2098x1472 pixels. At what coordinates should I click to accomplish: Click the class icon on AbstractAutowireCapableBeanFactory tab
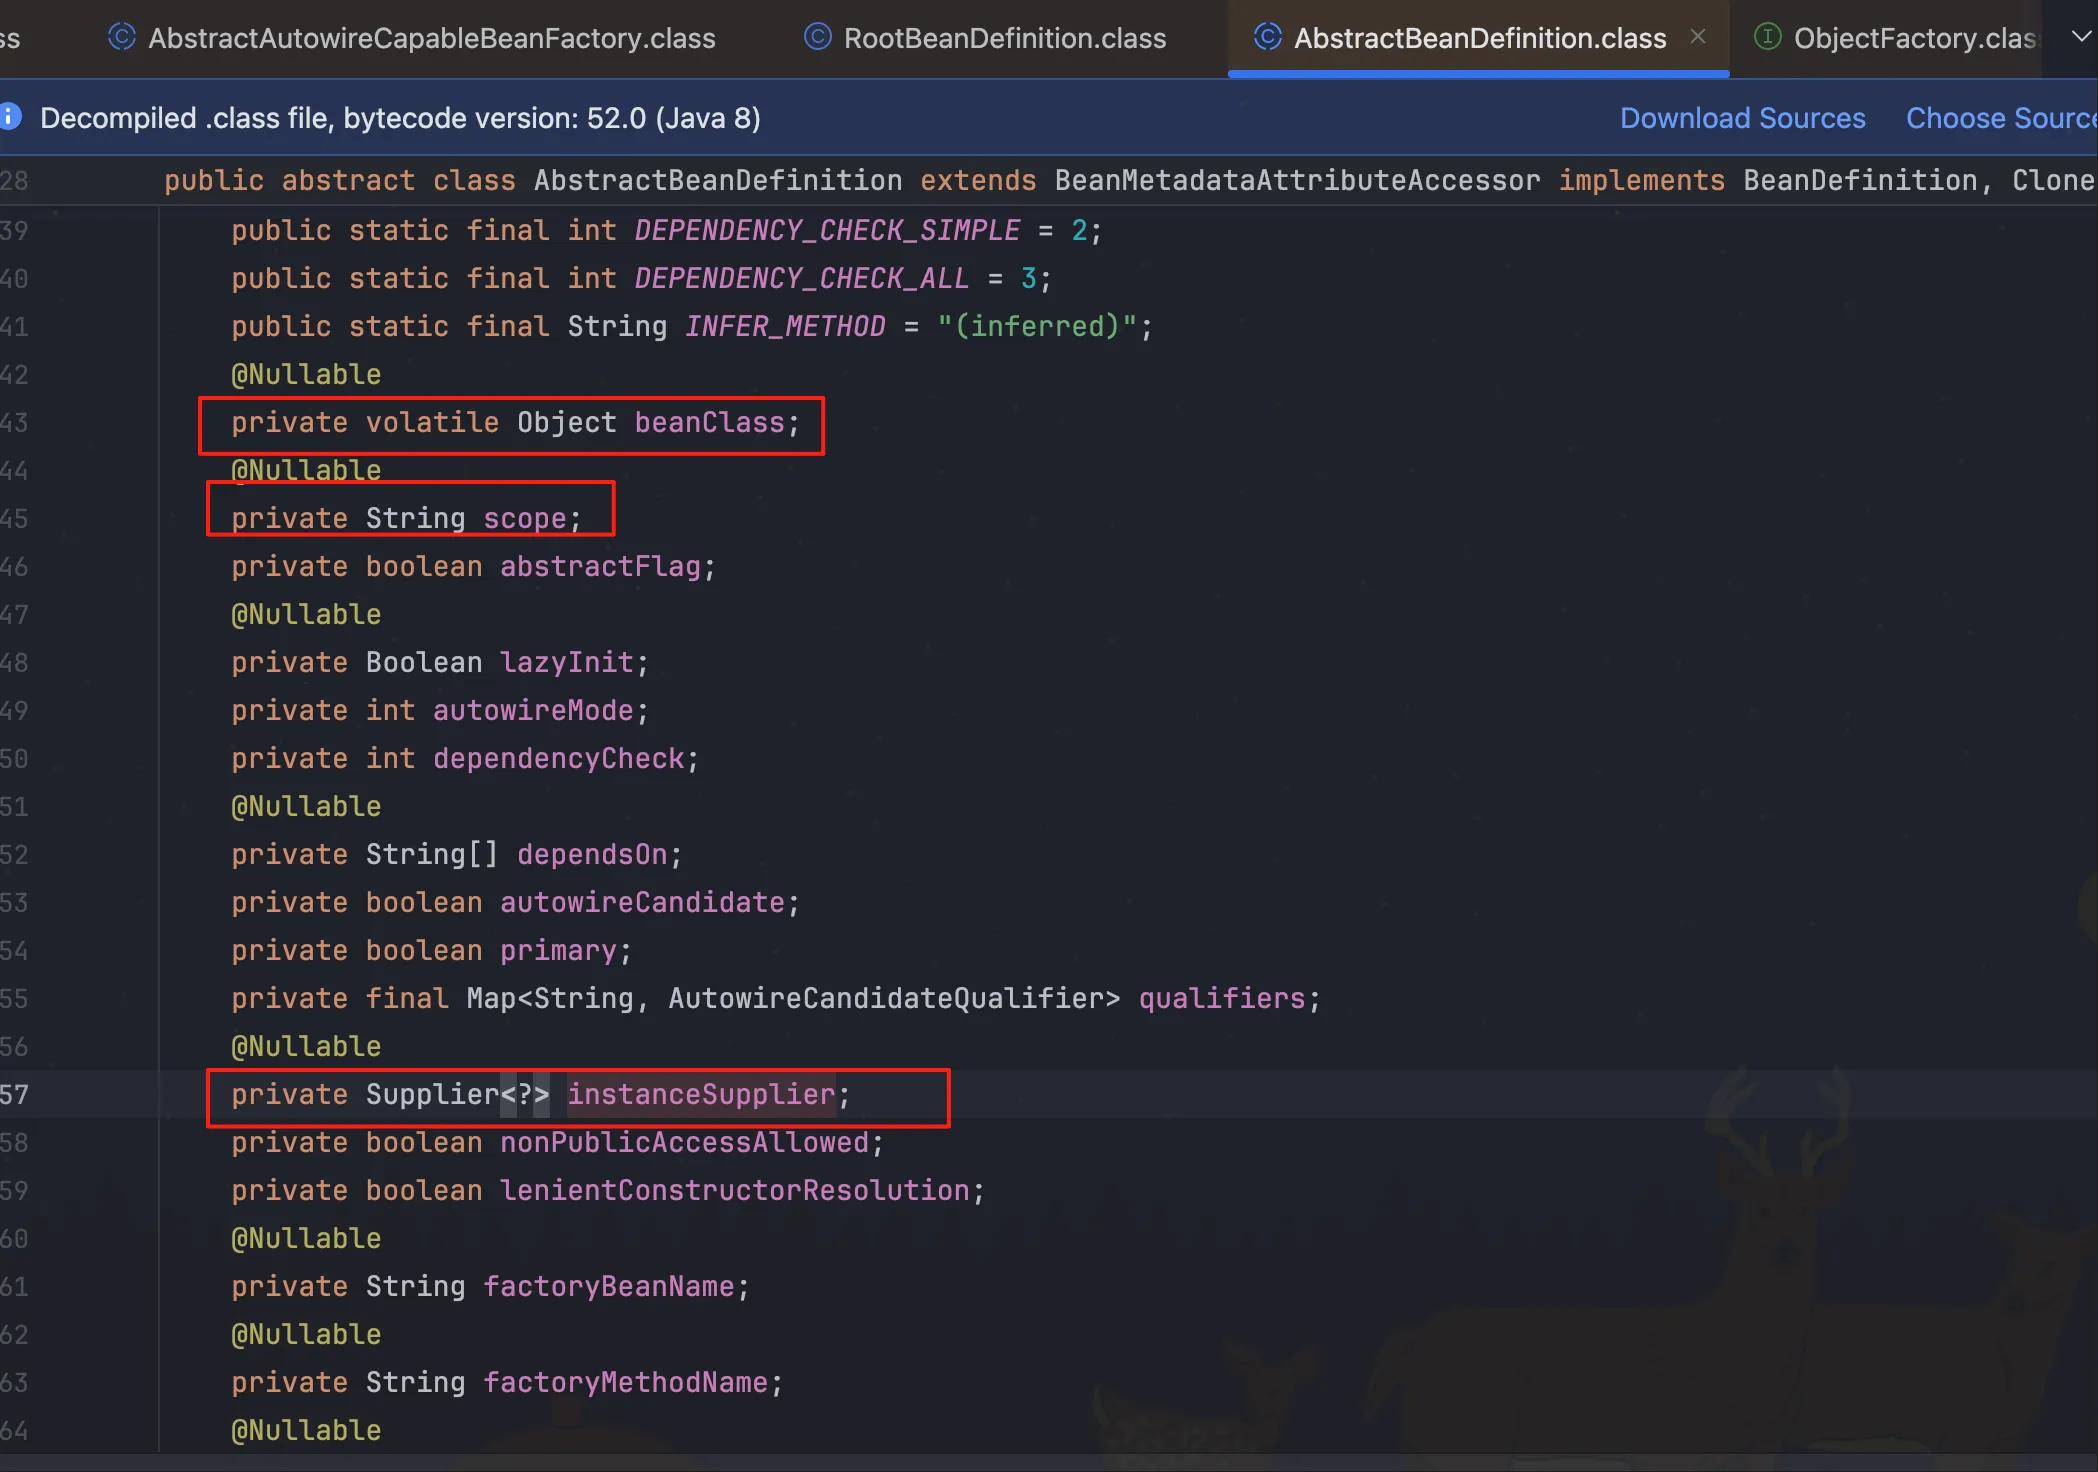[121, 38]
